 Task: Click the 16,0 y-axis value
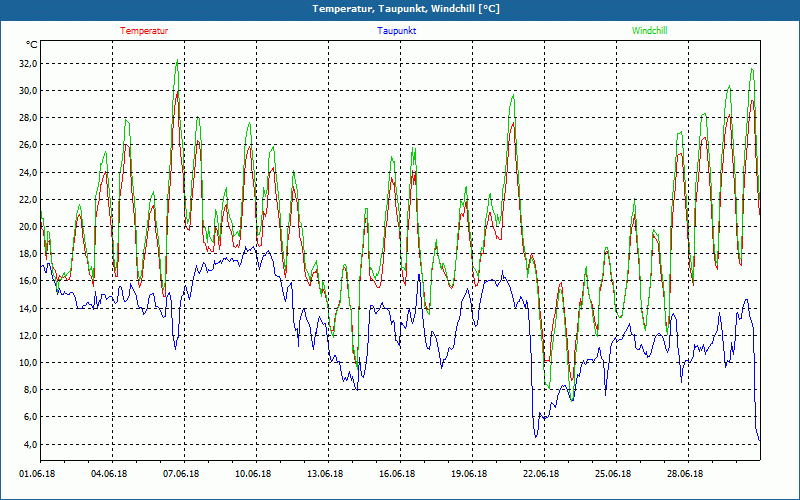(29, 281)
